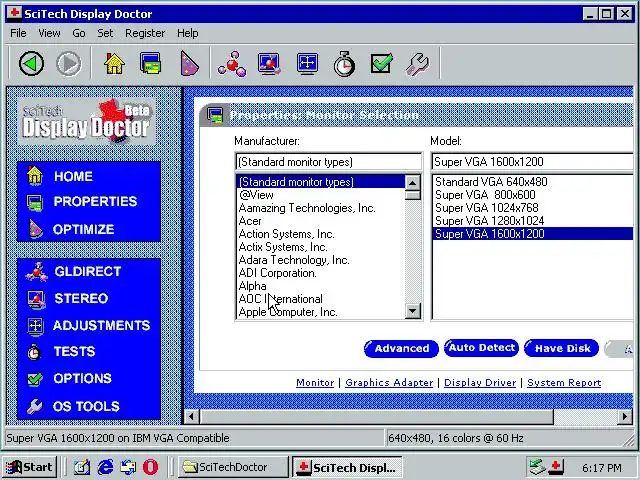
Task: Select Apple Computer, Inc. manufacturer
Action: pyautogui.click(x=321, y=312)
